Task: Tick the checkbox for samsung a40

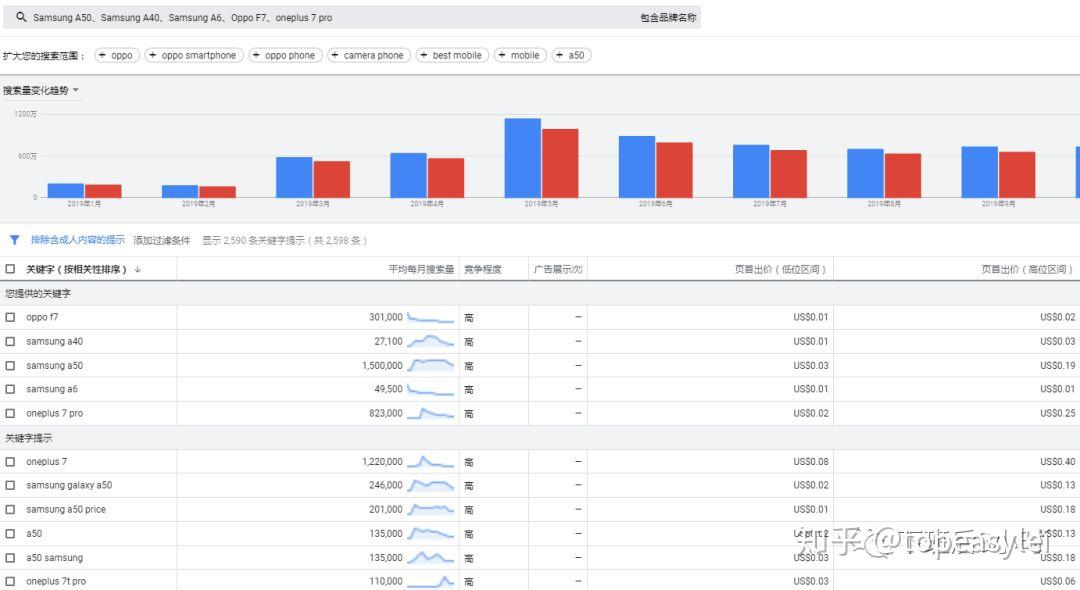Action: pos(10,341)
